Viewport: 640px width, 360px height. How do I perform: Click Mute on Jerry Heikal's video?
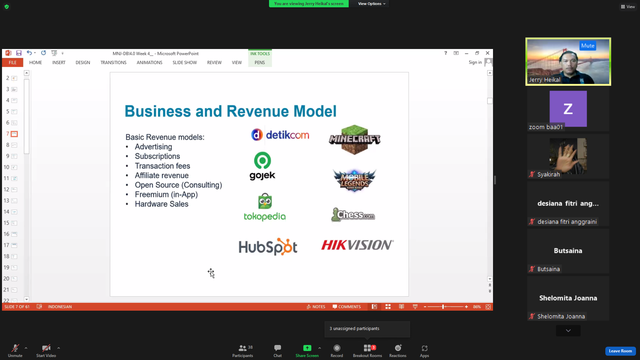[588, 46]
